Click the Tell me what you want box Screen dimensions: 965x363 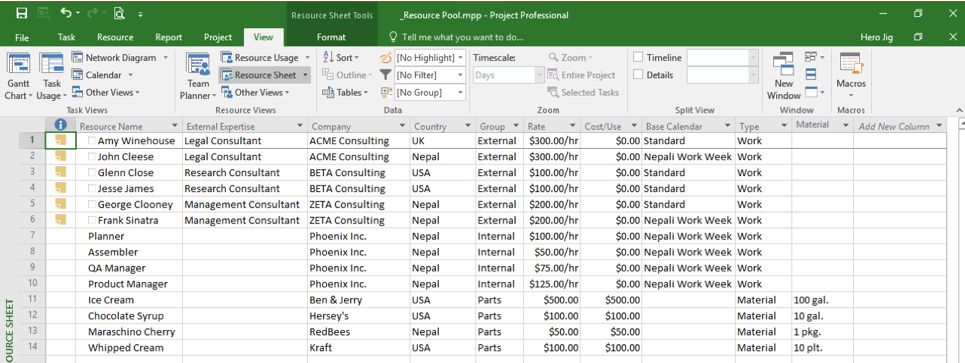[x=457, y=38]
